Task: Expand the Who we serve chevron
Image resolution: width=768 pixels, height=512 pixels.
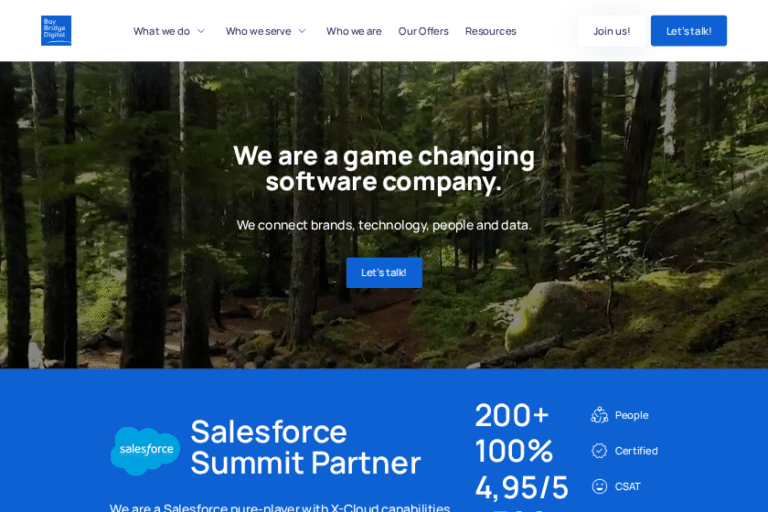Action: click(x=302, y=31)
